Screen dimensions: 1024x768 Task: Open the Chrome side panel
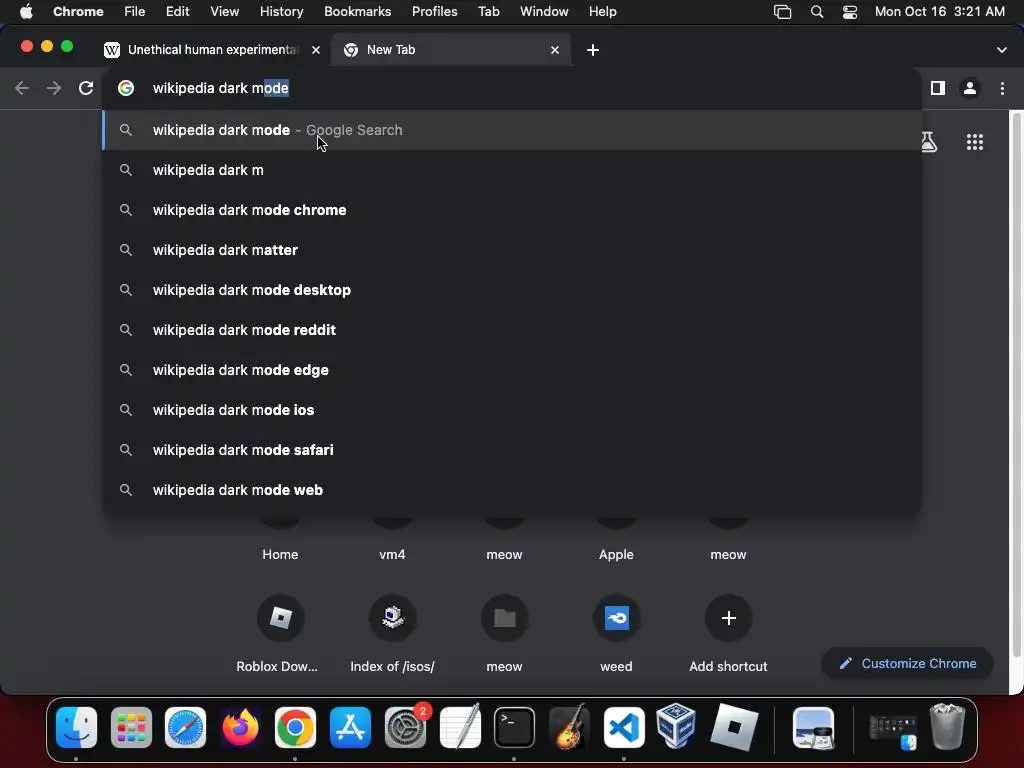coord(938,88)
